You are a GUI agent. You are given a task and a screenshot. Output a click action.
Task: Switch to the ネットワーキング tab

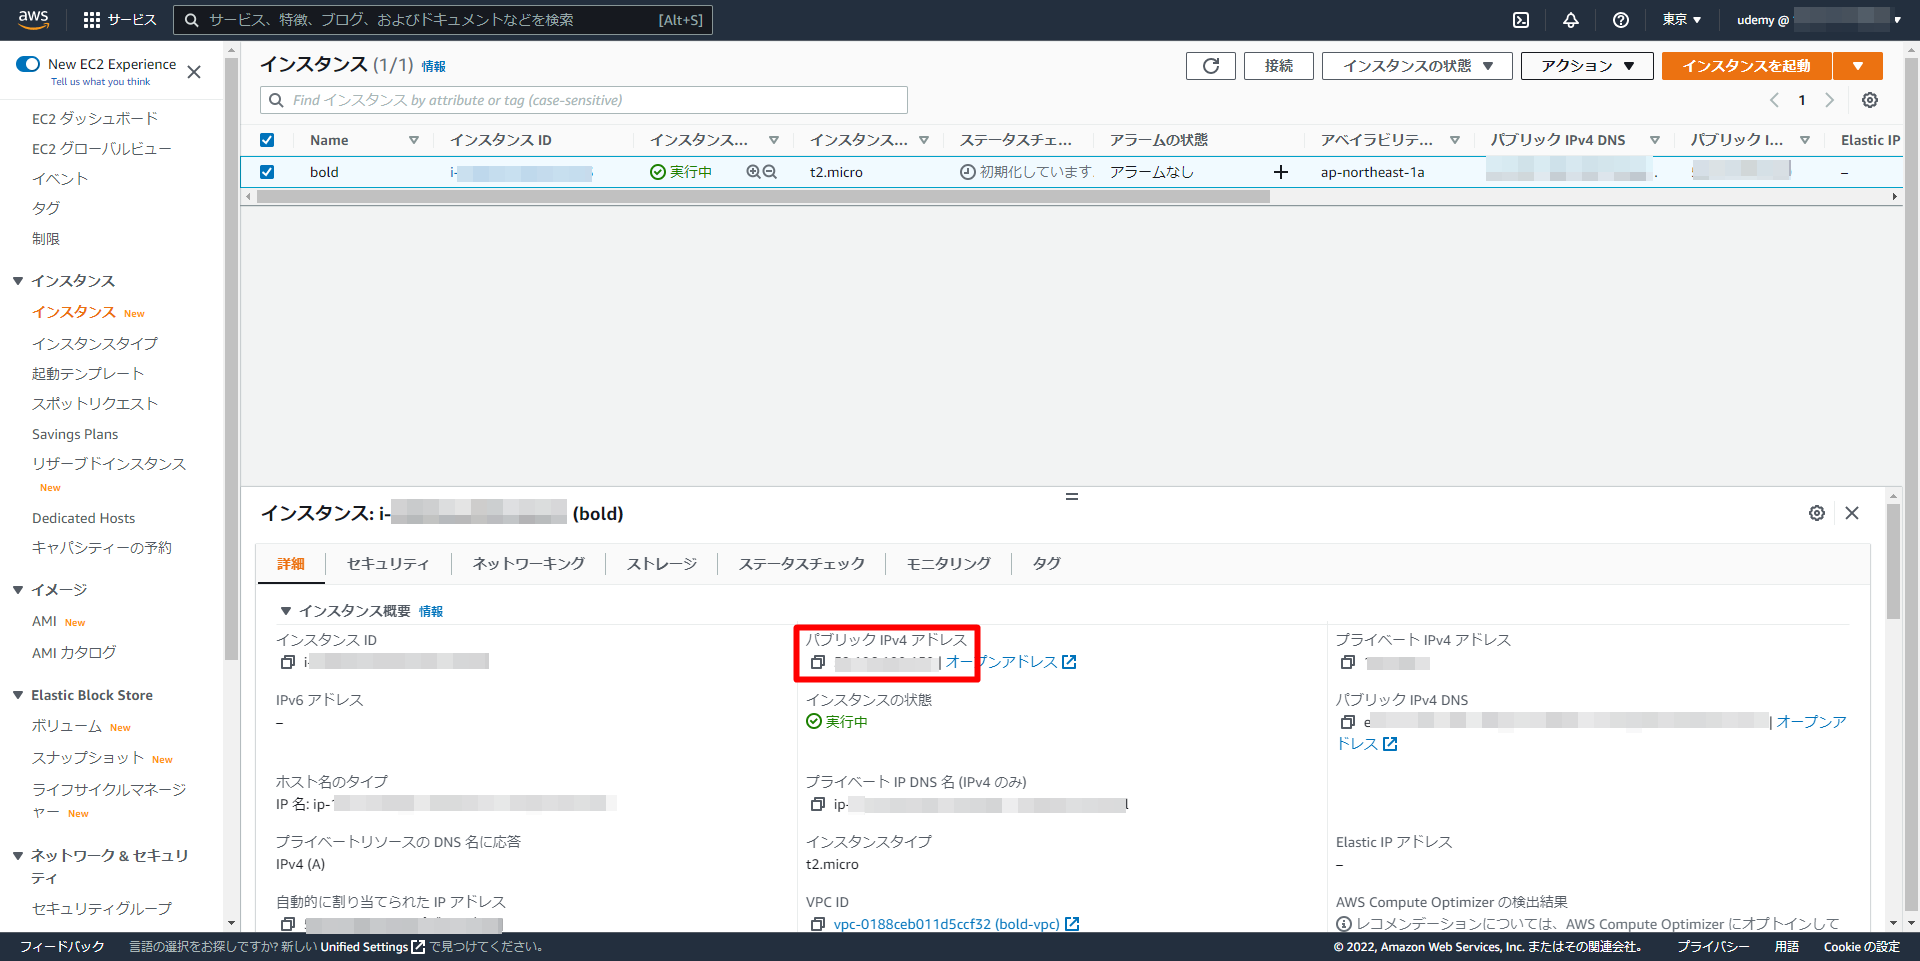coord(528,564)
